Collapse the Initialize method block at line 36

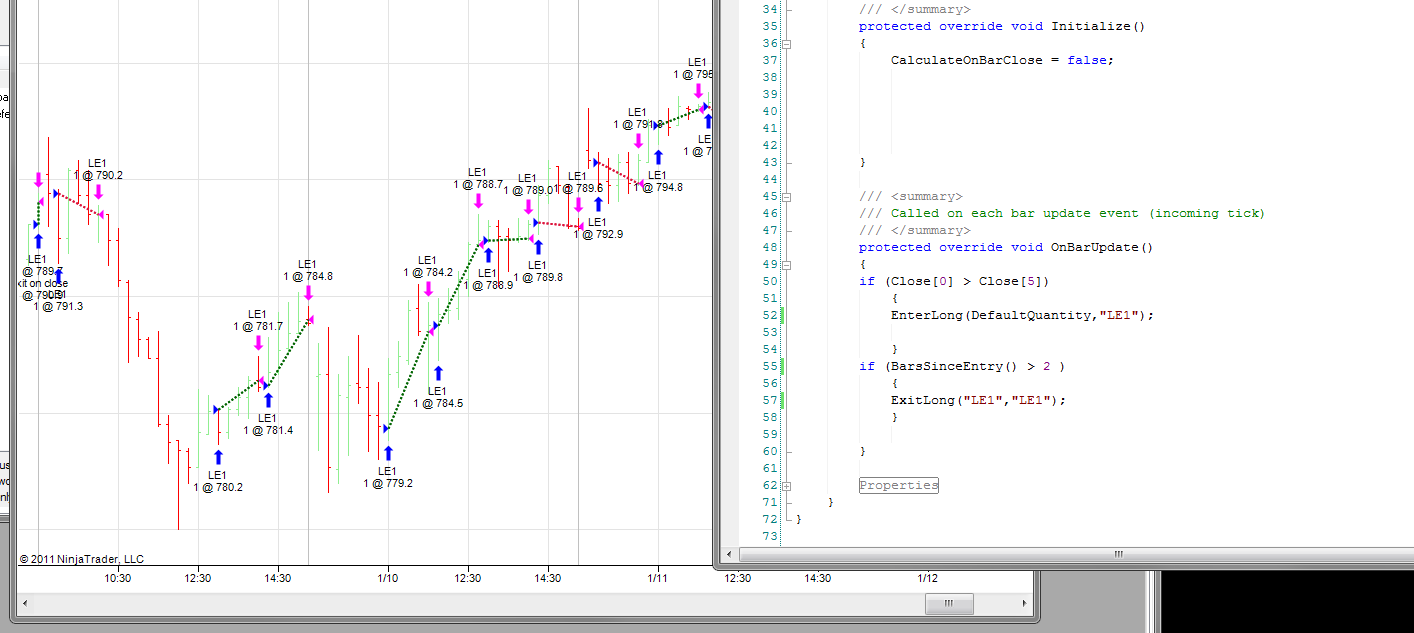786,44
